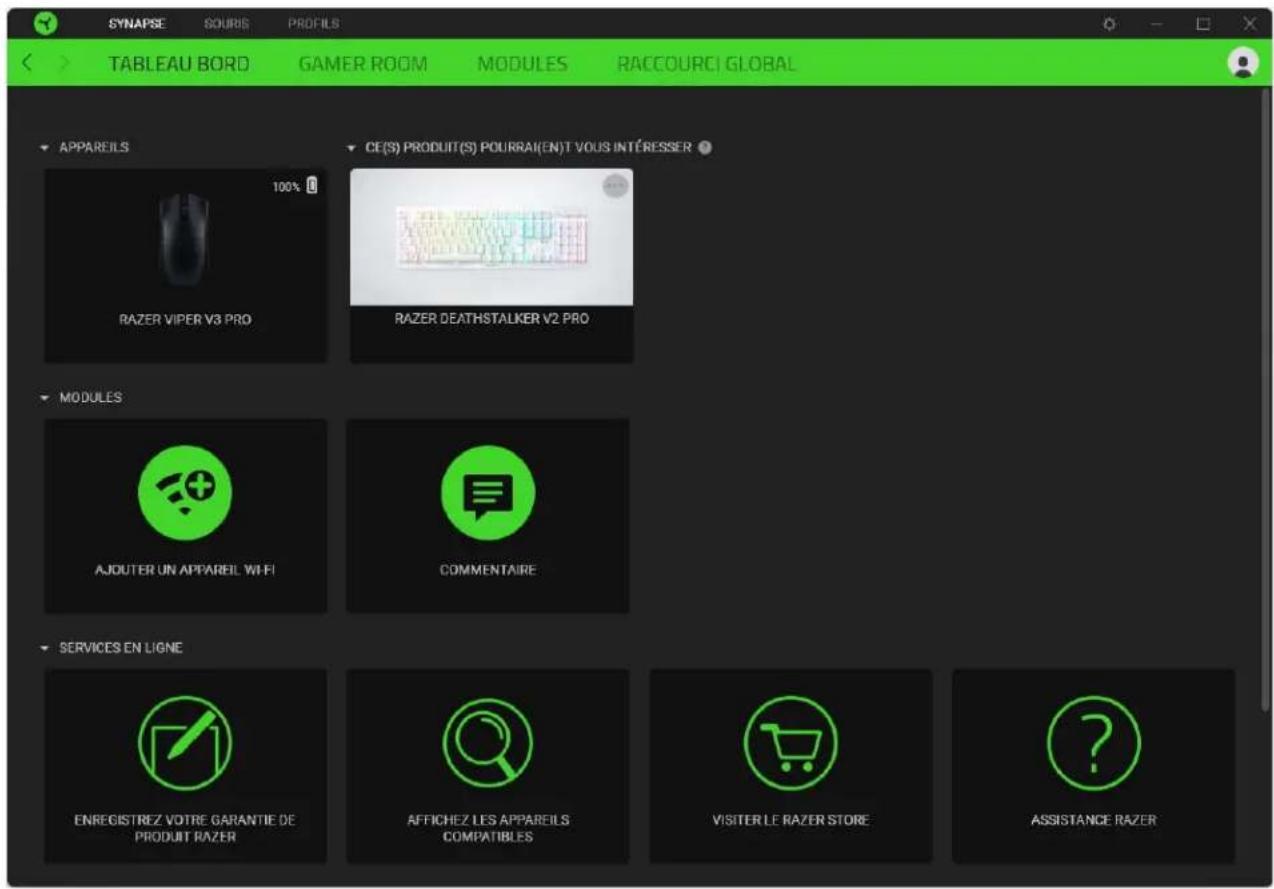Click the shopping cart Razer Store icon
Viewport: 1274px width, 889px height.
click(x=790, y=742)
